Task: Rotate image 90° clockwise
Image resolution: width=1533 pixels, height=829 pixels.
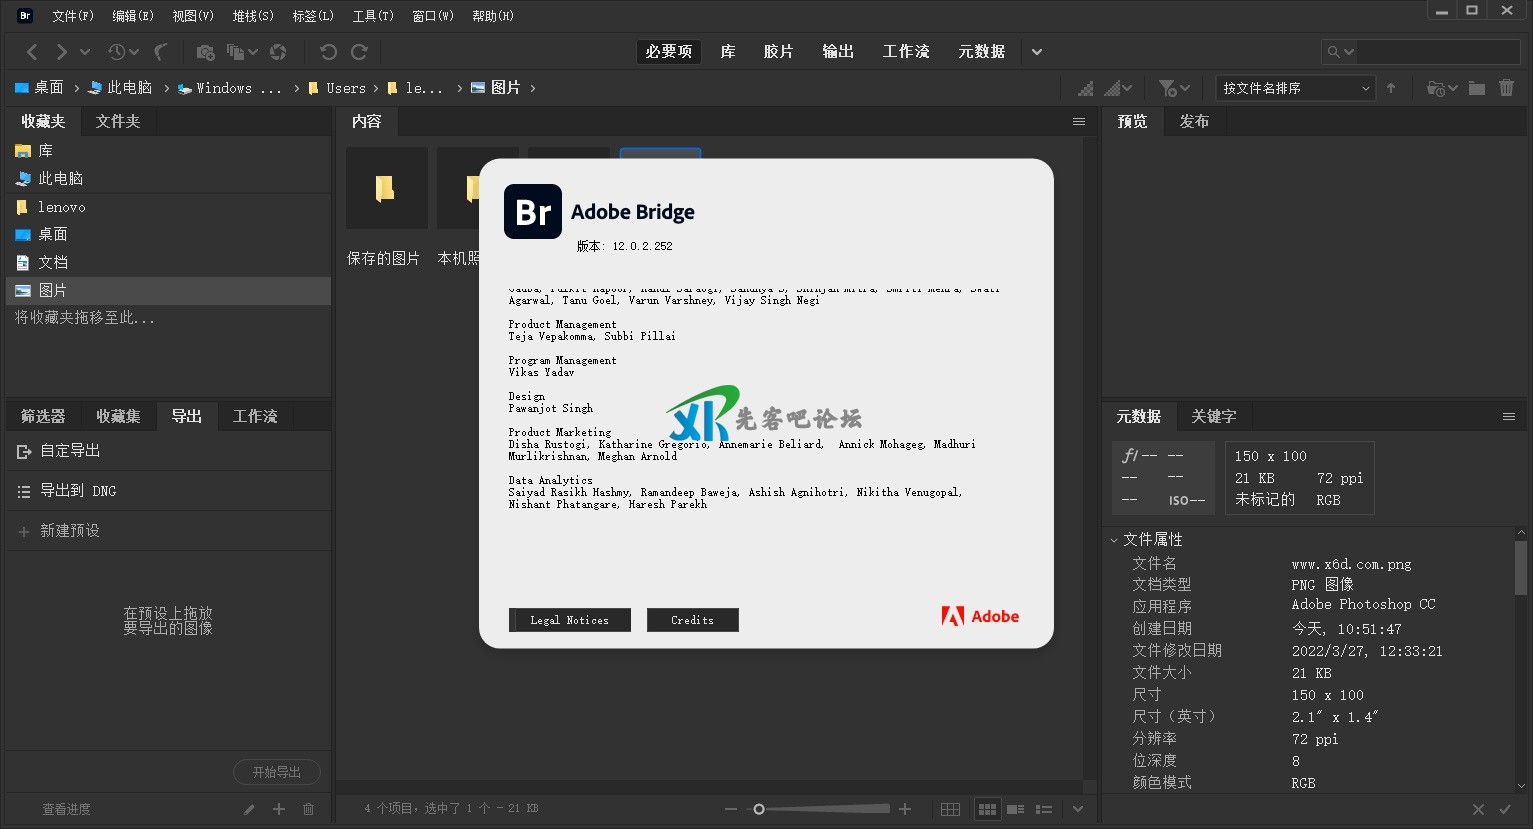Action: (359, 52)
